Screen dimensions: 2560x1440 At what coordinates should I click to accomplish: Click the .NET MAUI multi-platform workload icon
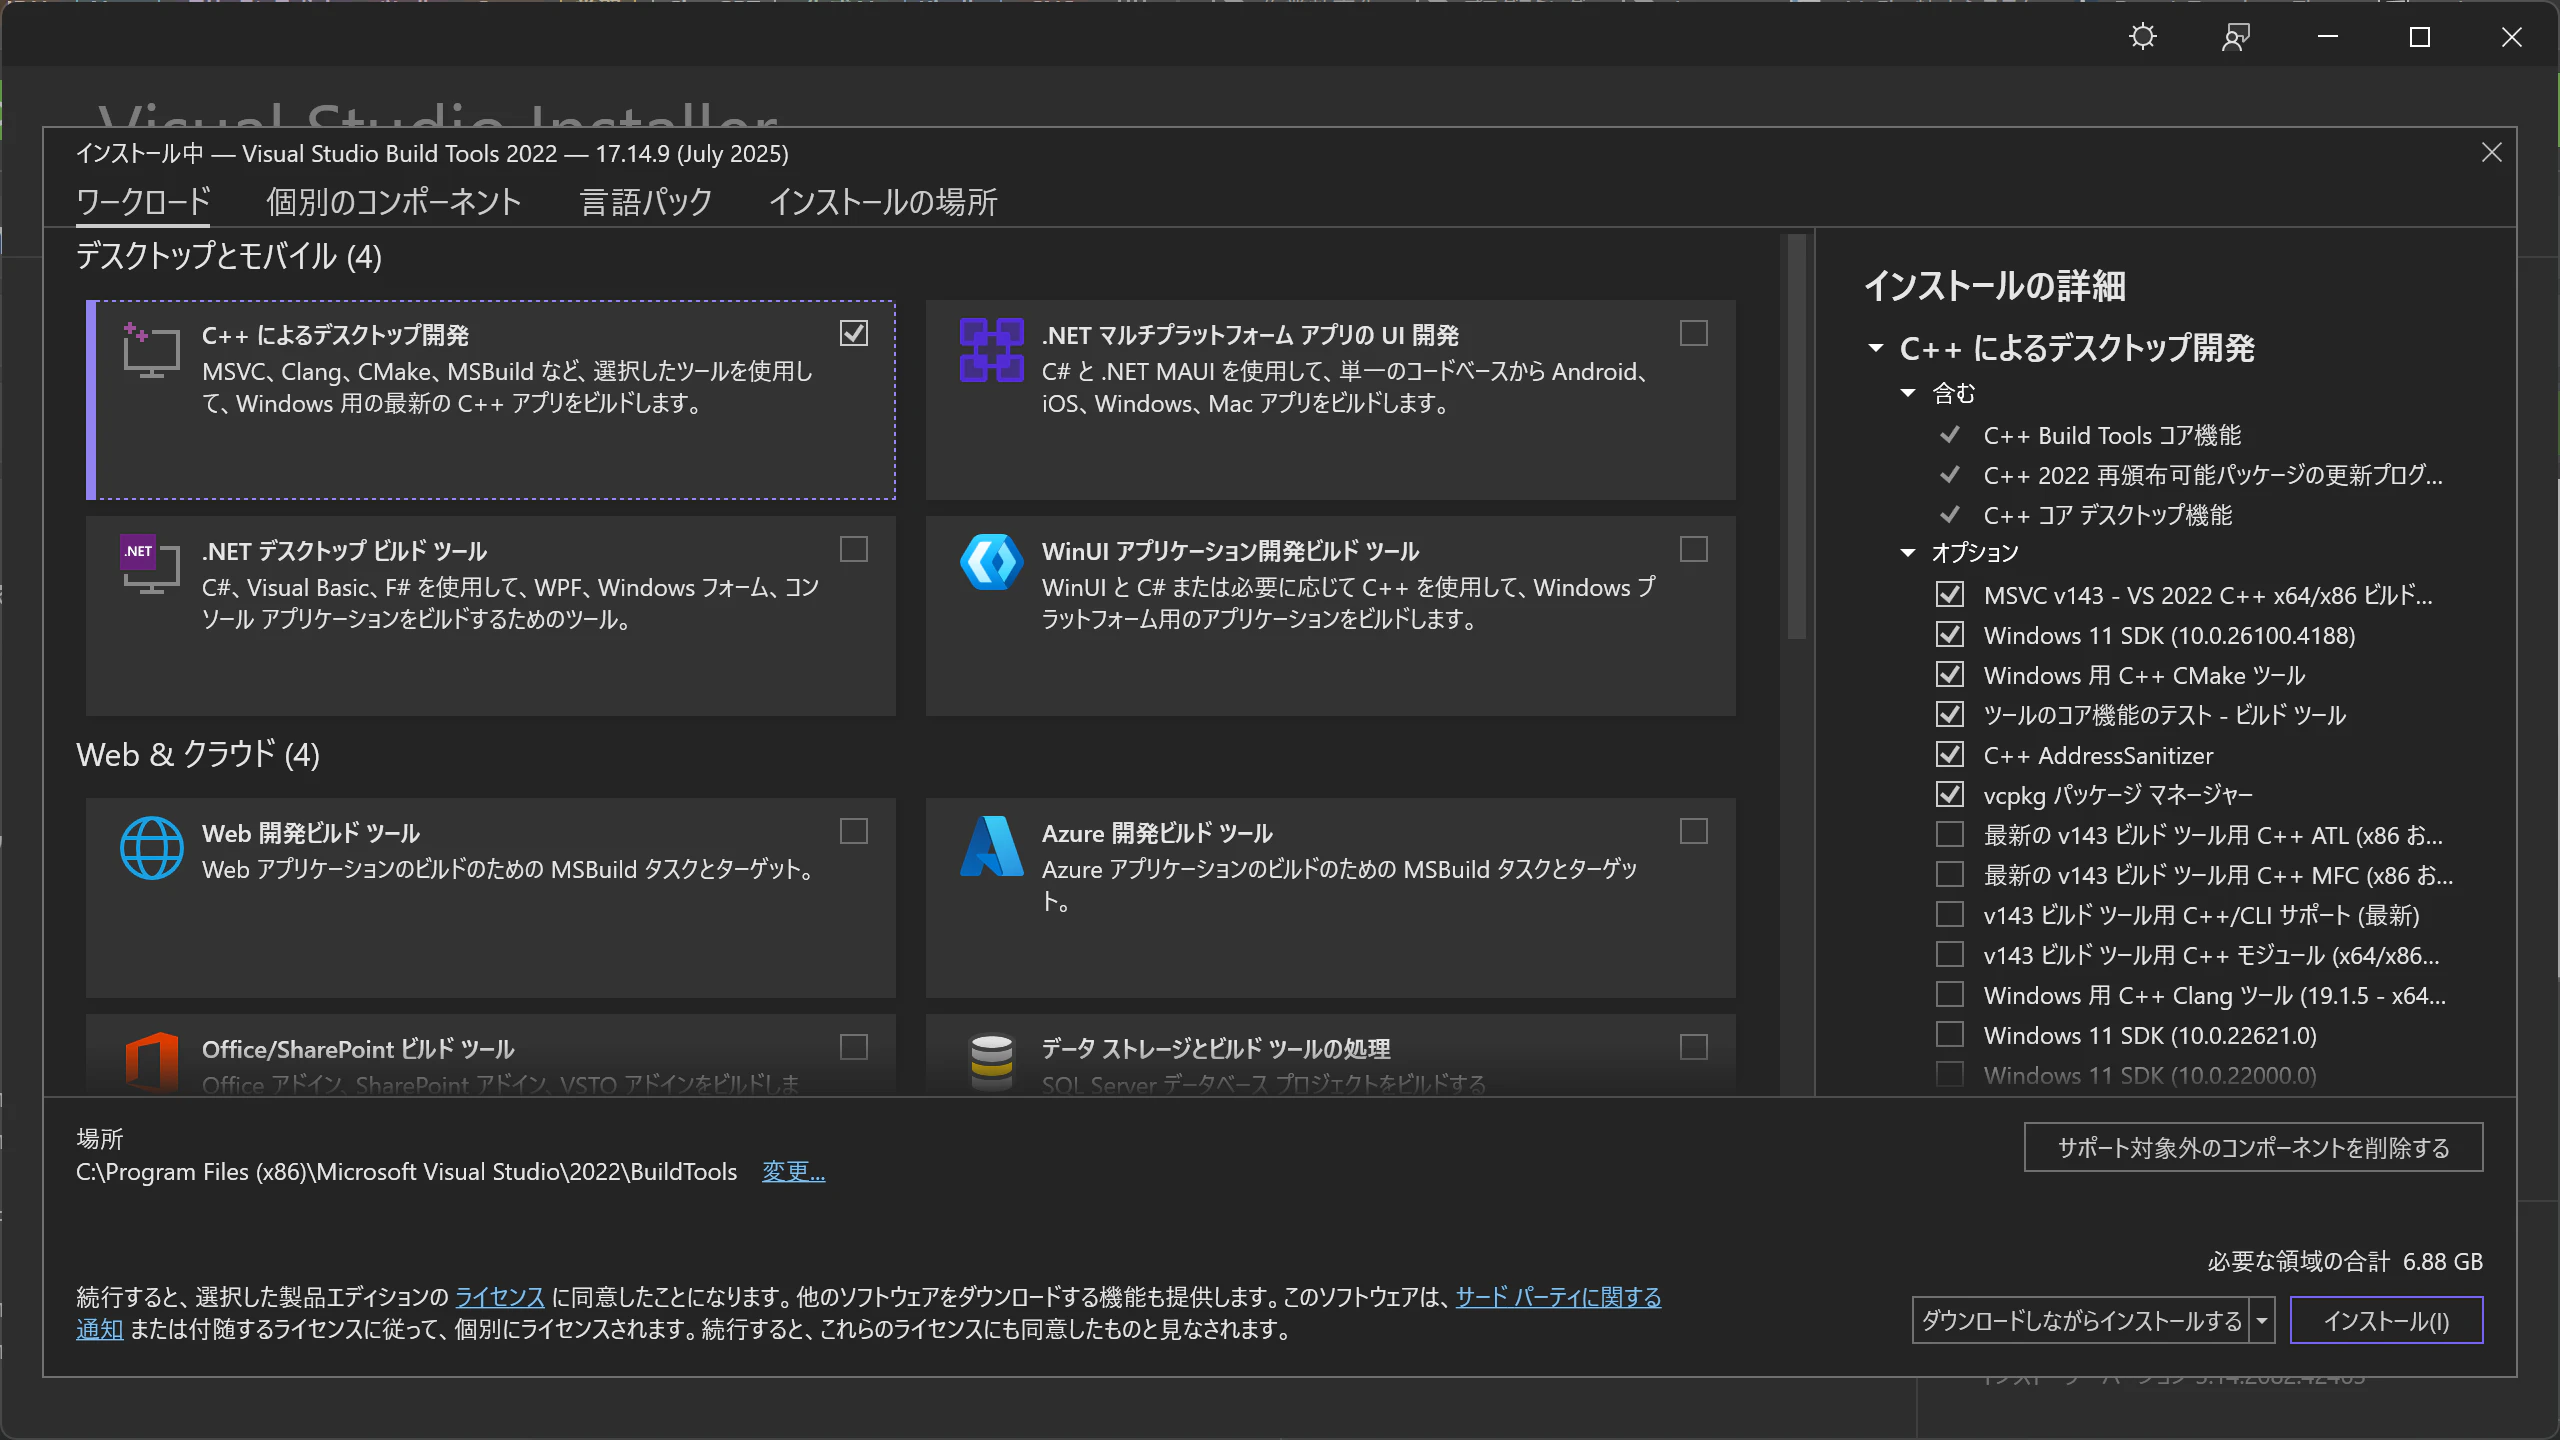tap(991, 350)
